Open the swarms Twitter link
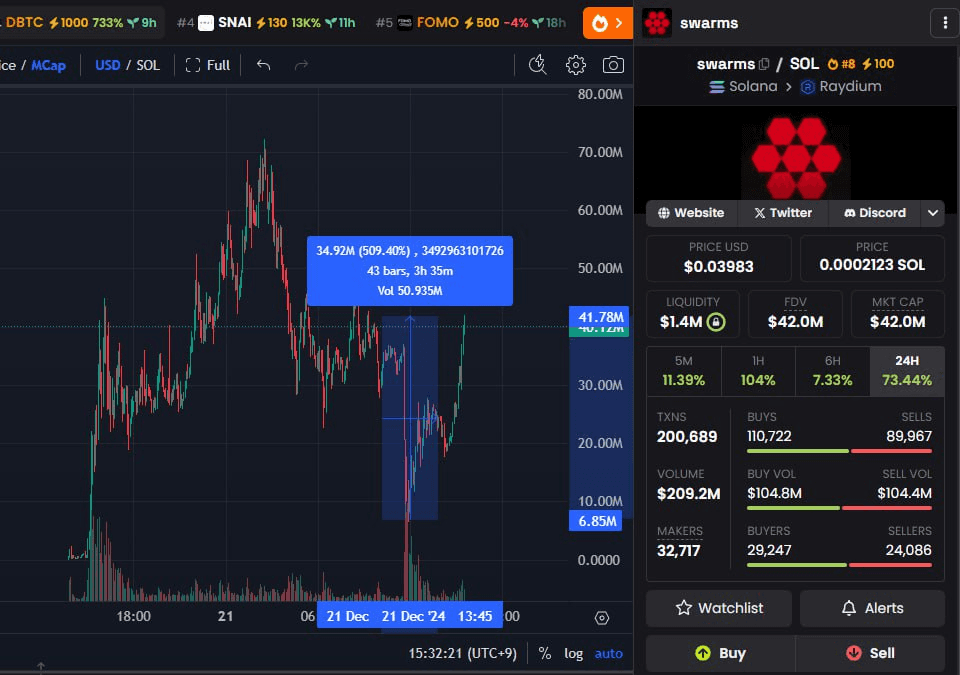The image size is (960, 675). pos(783,213)
